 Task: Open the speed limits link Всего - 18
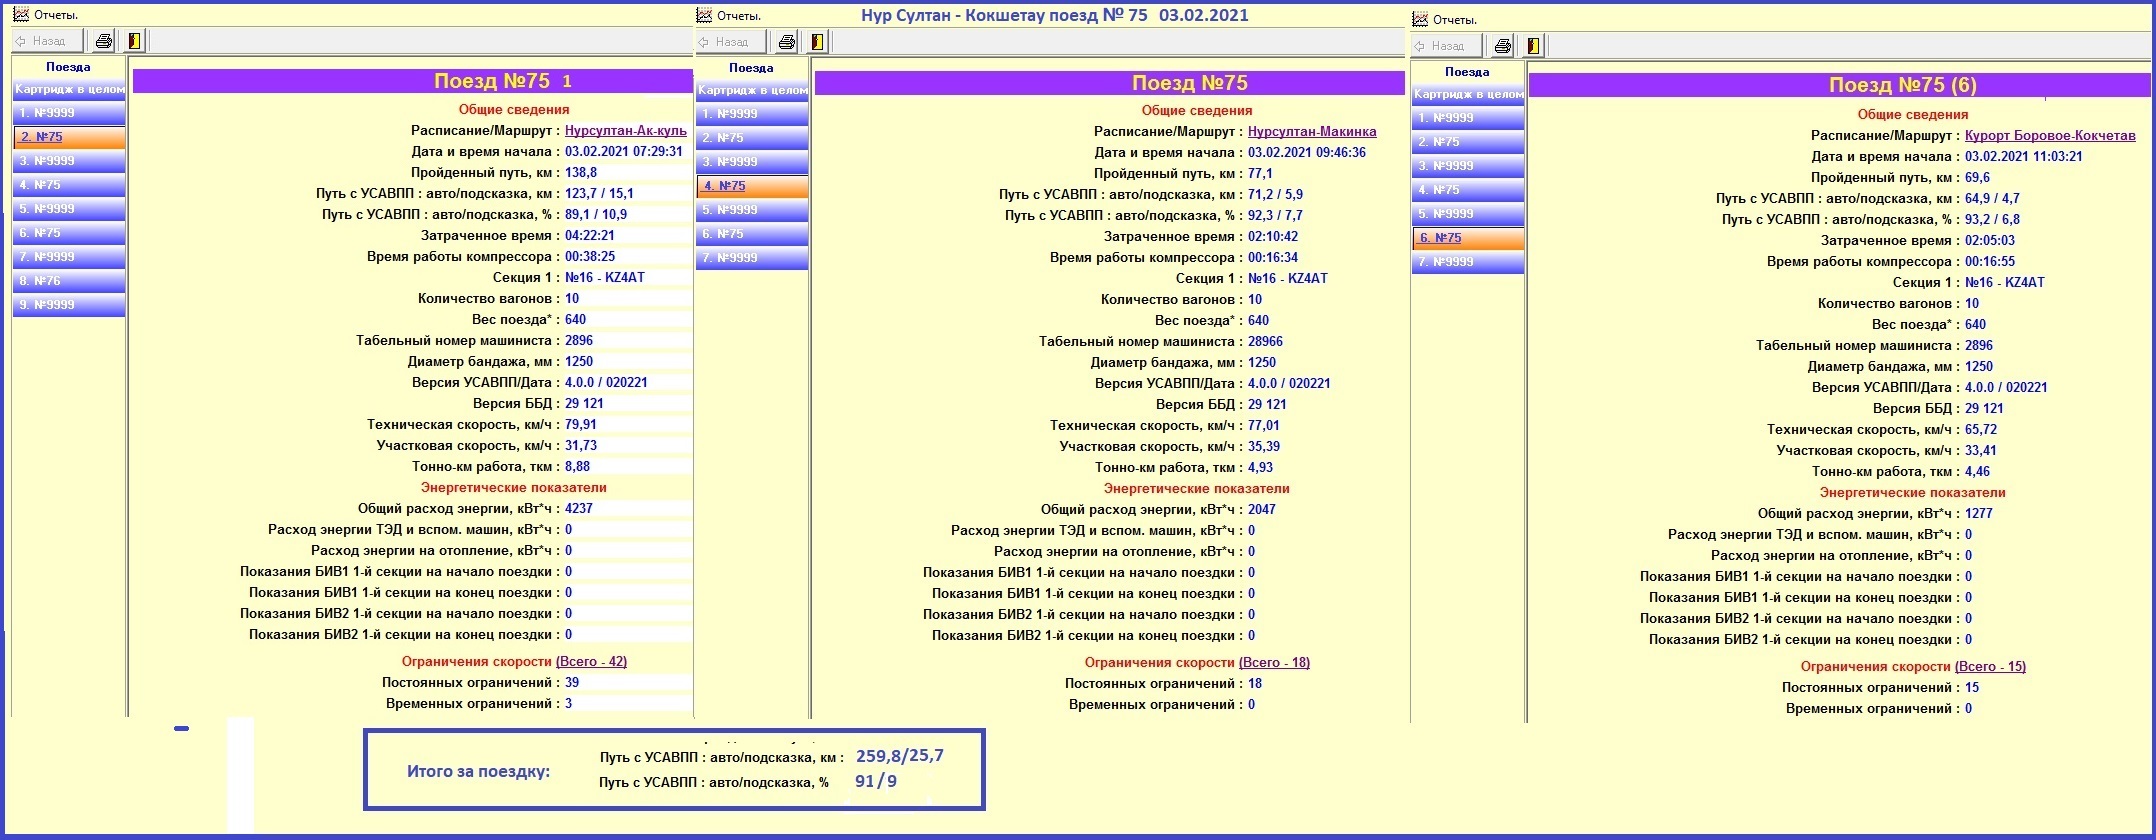(1273, 663)
